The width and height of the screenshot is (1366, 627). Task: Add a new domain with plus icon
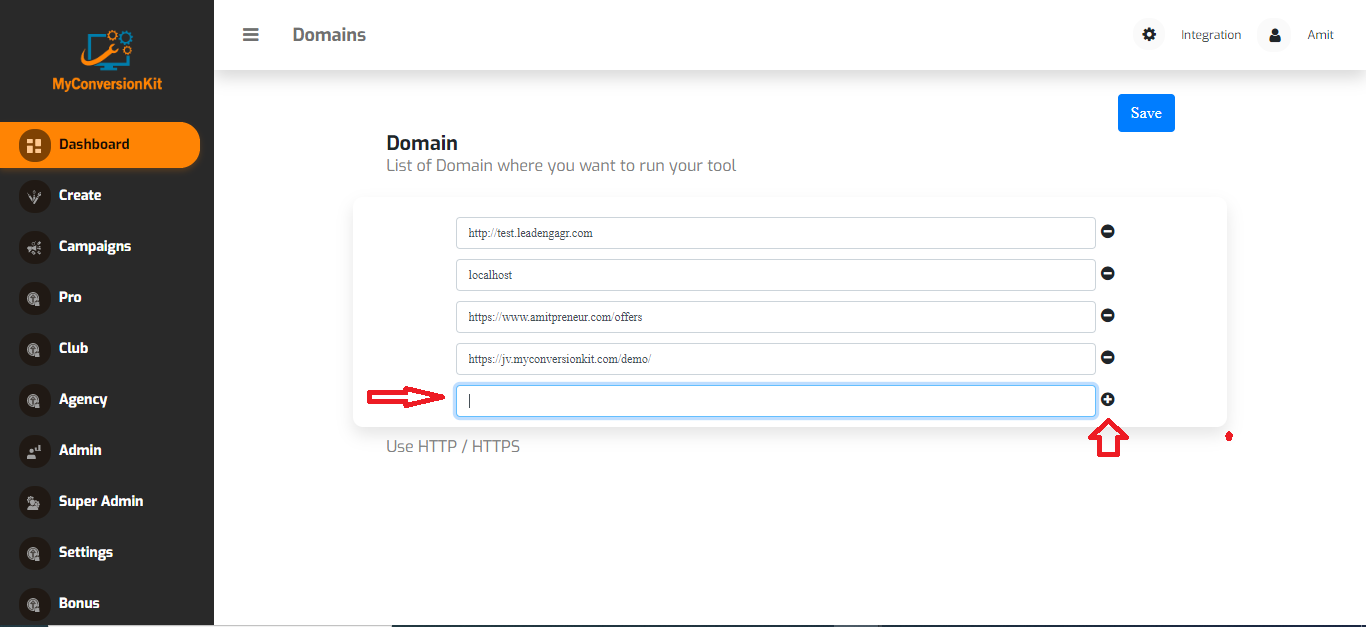1108,399
